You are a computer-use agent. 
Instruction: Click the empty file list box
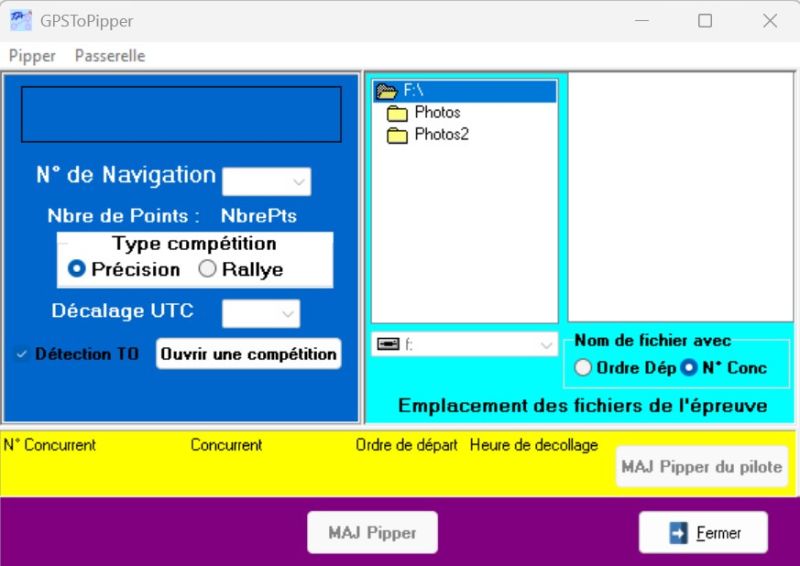(680, 197)
